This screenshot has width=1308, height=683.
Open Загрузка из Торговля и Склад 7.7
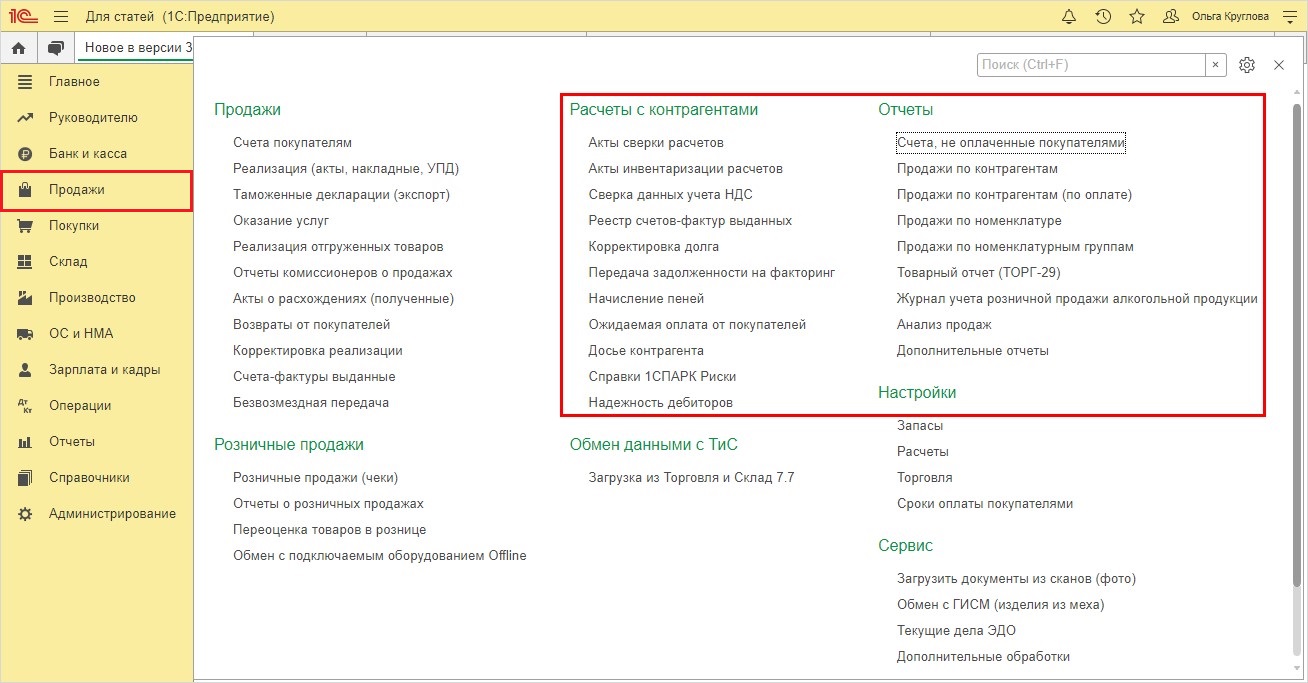pyautogui.click(x=691, y=478)
